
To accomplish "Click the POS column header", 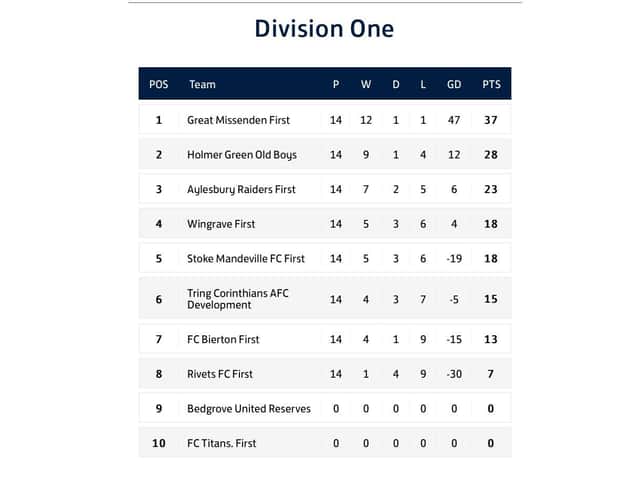I will [x=158, y=84].
